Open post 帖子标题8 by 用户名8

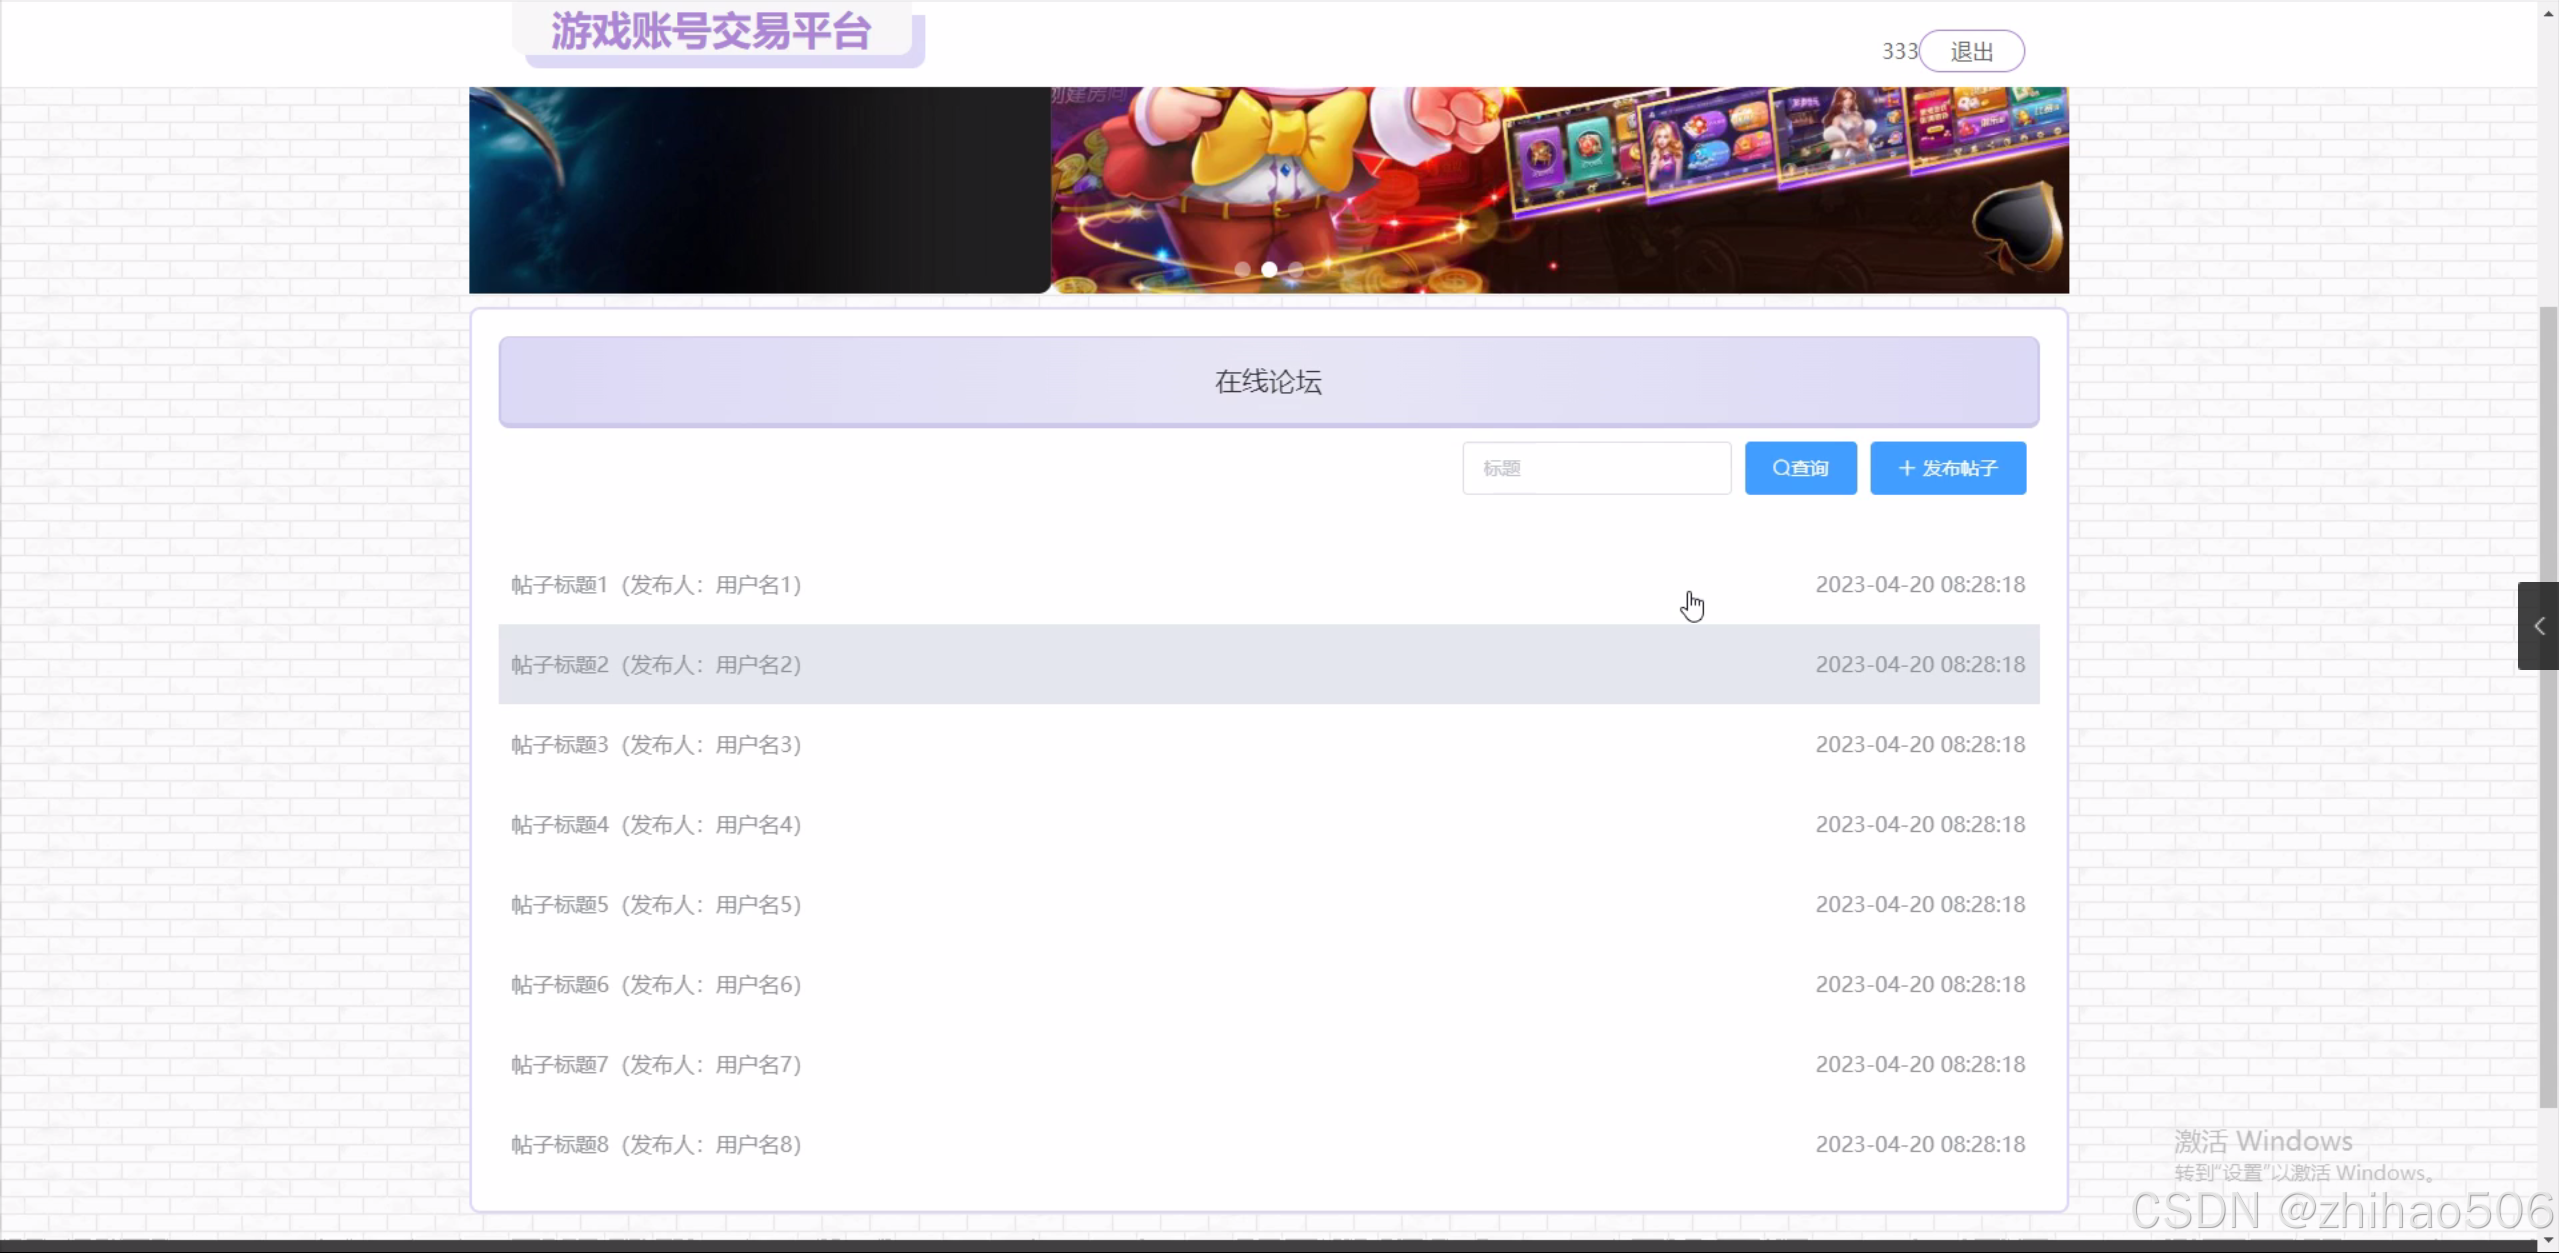656,1145
